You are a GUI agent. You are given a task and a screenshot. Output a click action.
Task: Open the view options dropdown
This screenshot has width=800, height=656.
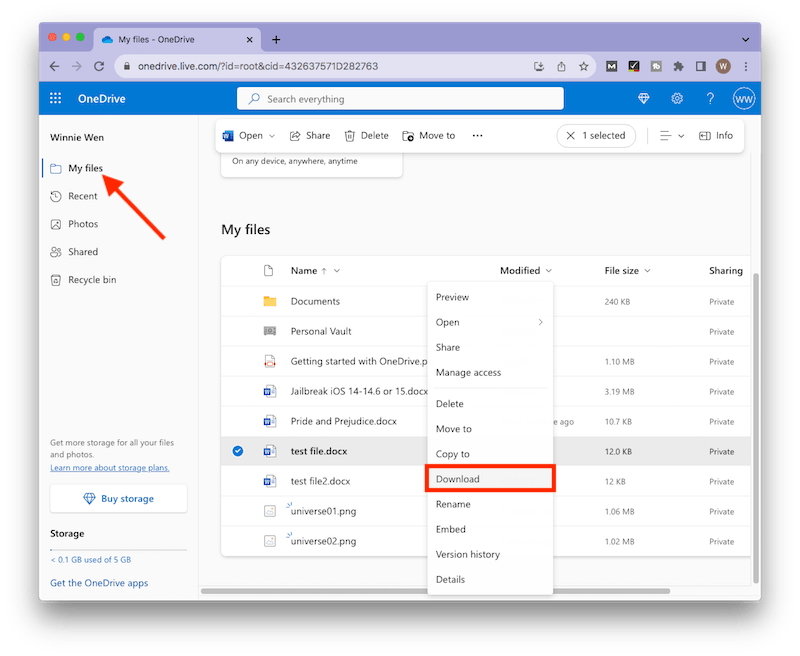(672, 136)
